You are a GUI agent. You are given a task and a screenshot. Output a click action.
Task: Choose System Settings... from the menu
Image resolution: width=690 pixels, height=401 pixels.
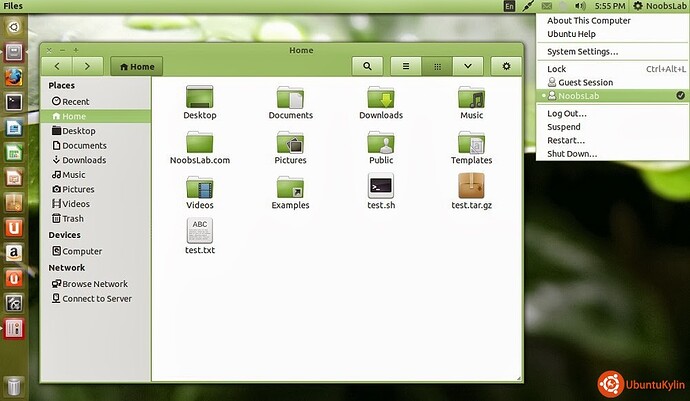click(x=582, y=51)
